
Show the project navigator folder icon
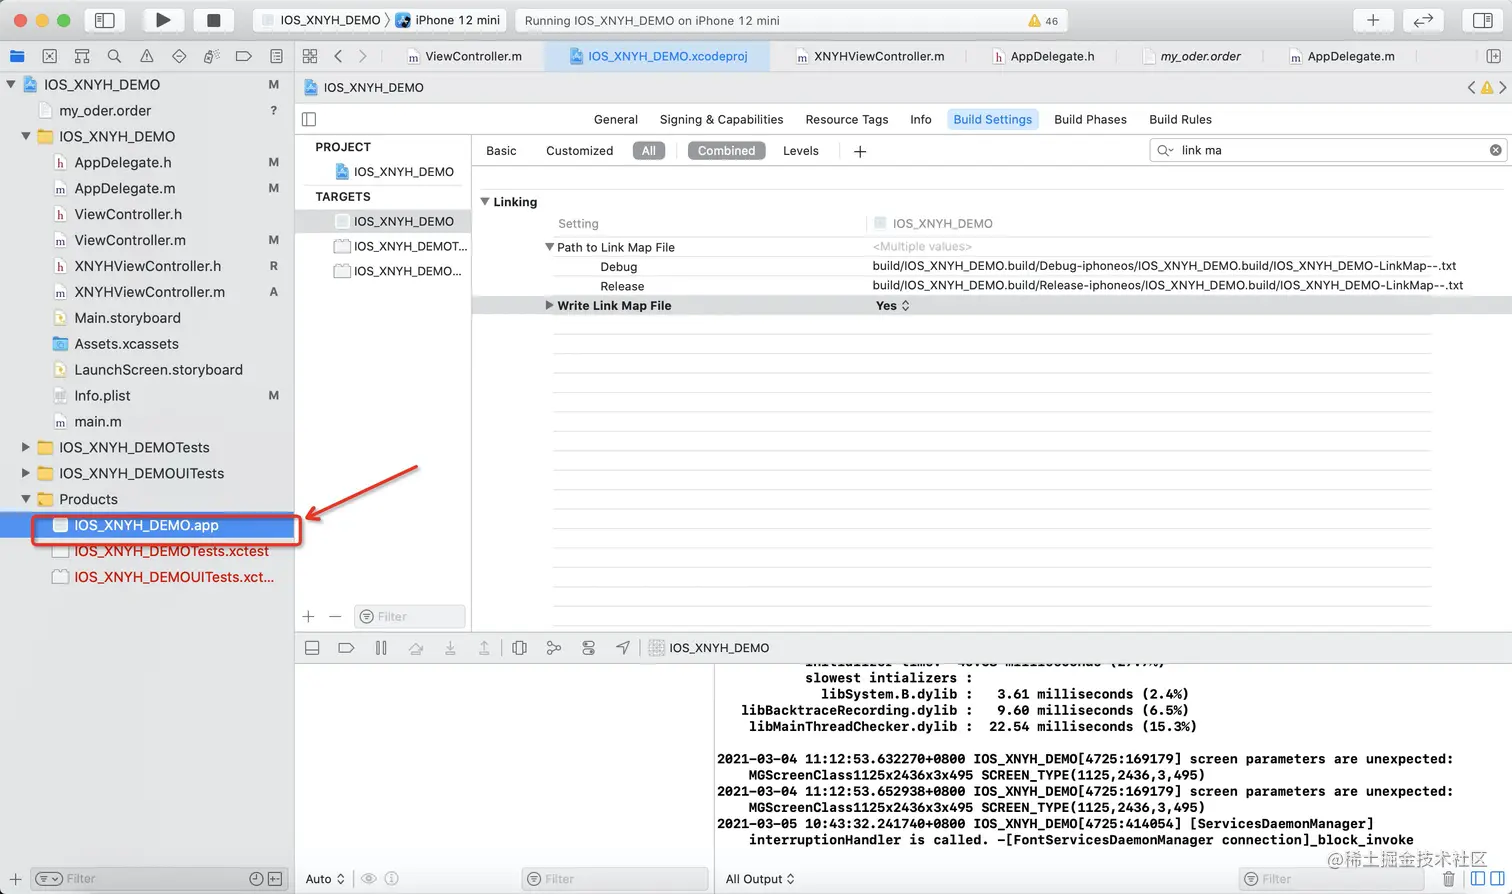(17, 56)
